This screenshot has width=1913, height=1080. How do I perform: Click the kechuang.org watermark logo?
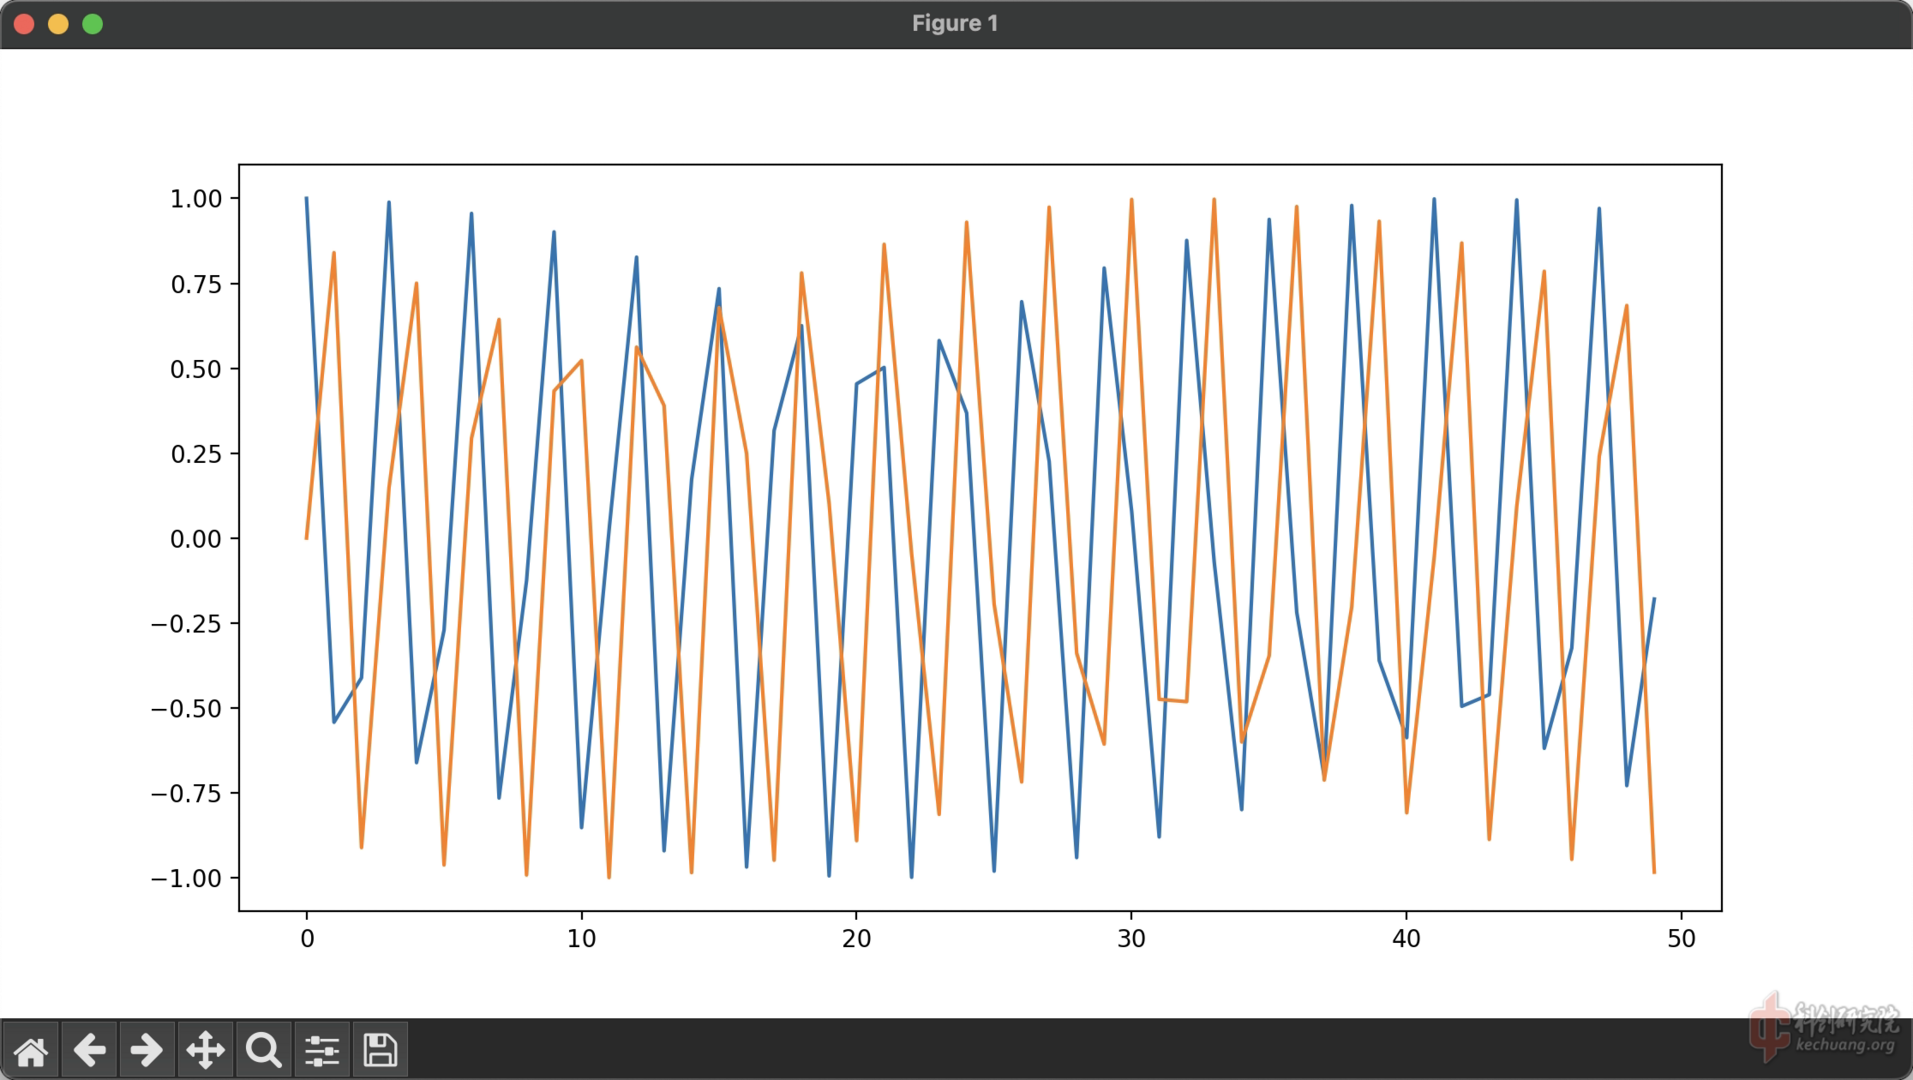click(x=1824, y=1028)
